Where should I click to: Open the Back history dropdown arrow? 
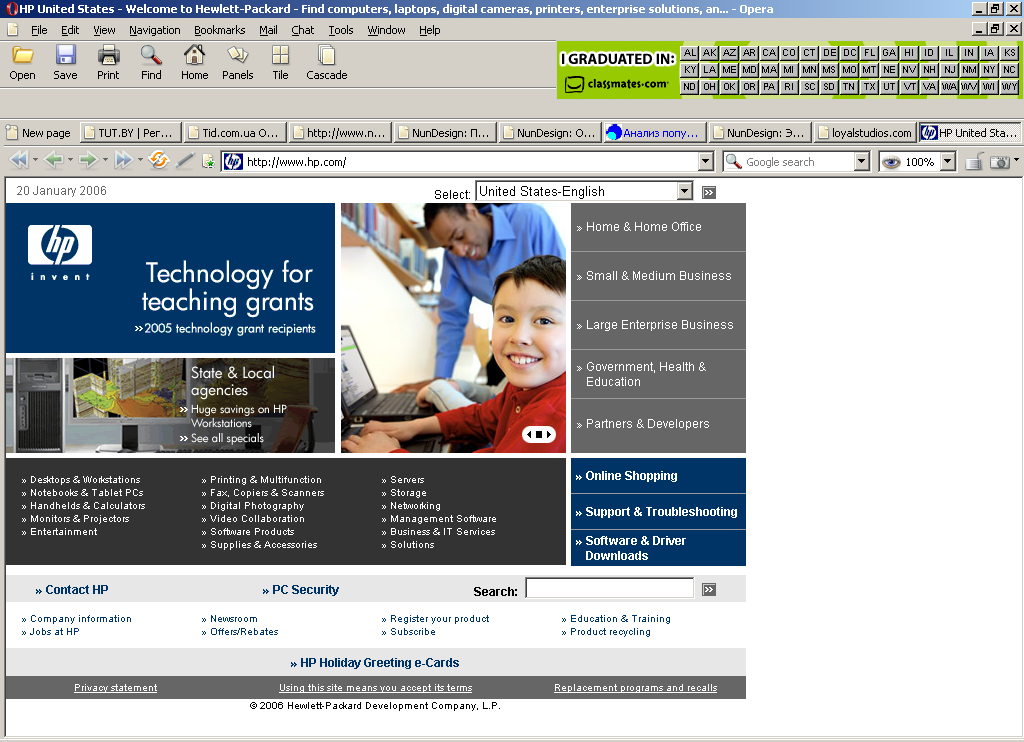pyautogui.click(x=70, y=159)
